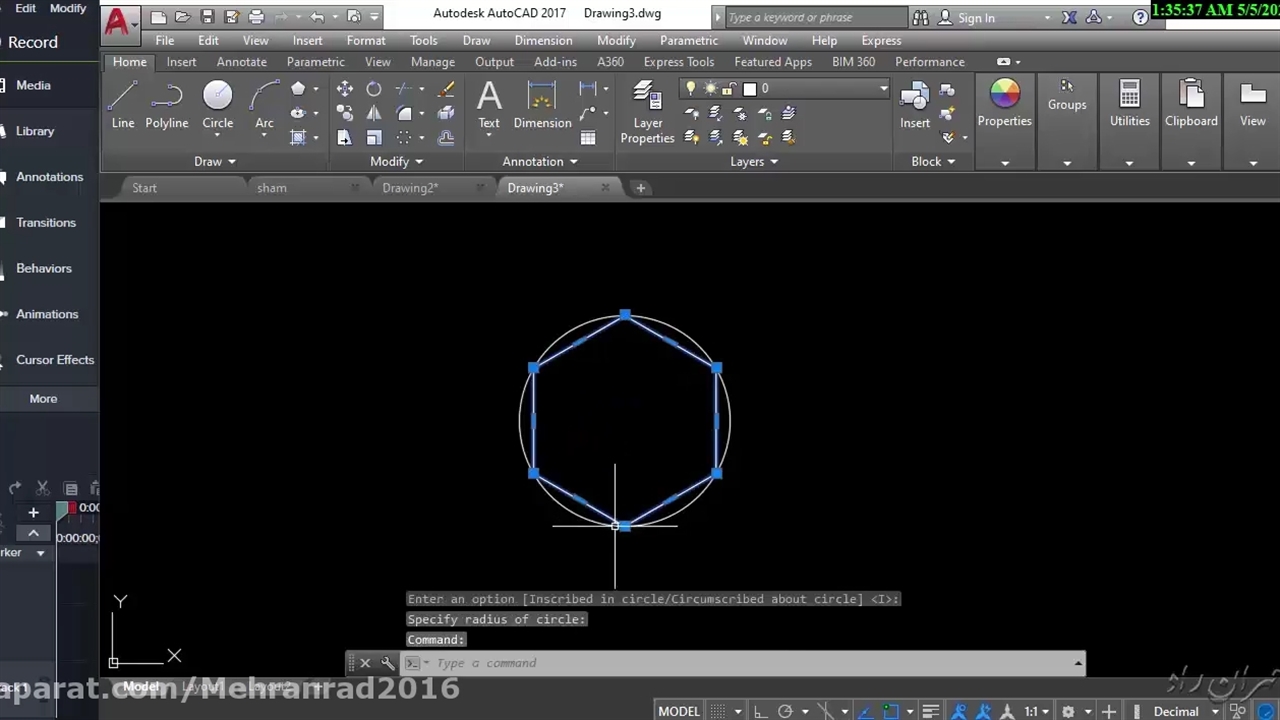Click Sign In in title bar
Screen dimensions: 1280x720
click(x=975, y=18)
